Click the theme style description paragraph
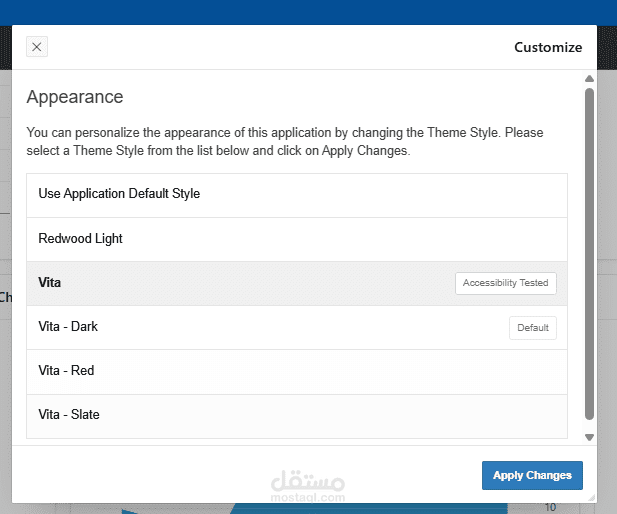This screenshot has height=514, width=617. pyautogui.click(x=285, y=142)
